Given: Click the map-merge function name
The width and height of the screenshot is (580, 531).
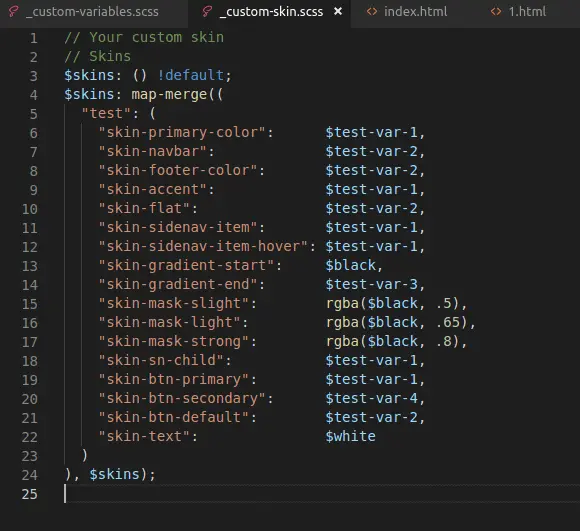Looking at the screenshot, I should (169, 94).
